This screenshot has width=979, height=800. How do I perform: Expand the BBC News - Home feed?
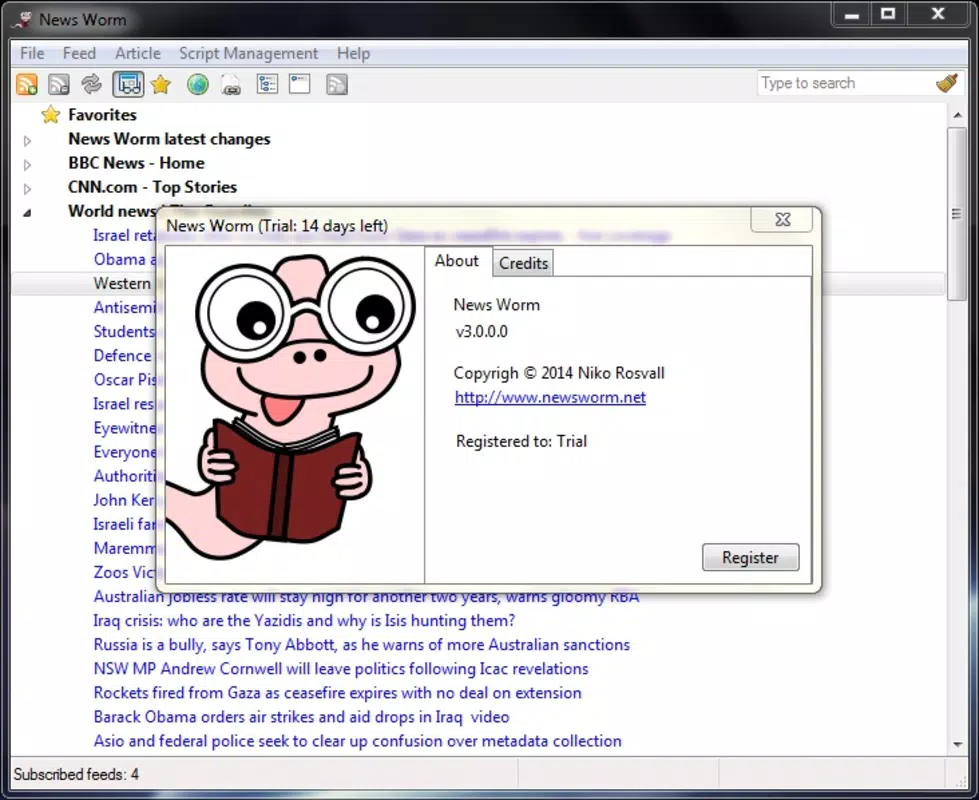tap(27, 165)
